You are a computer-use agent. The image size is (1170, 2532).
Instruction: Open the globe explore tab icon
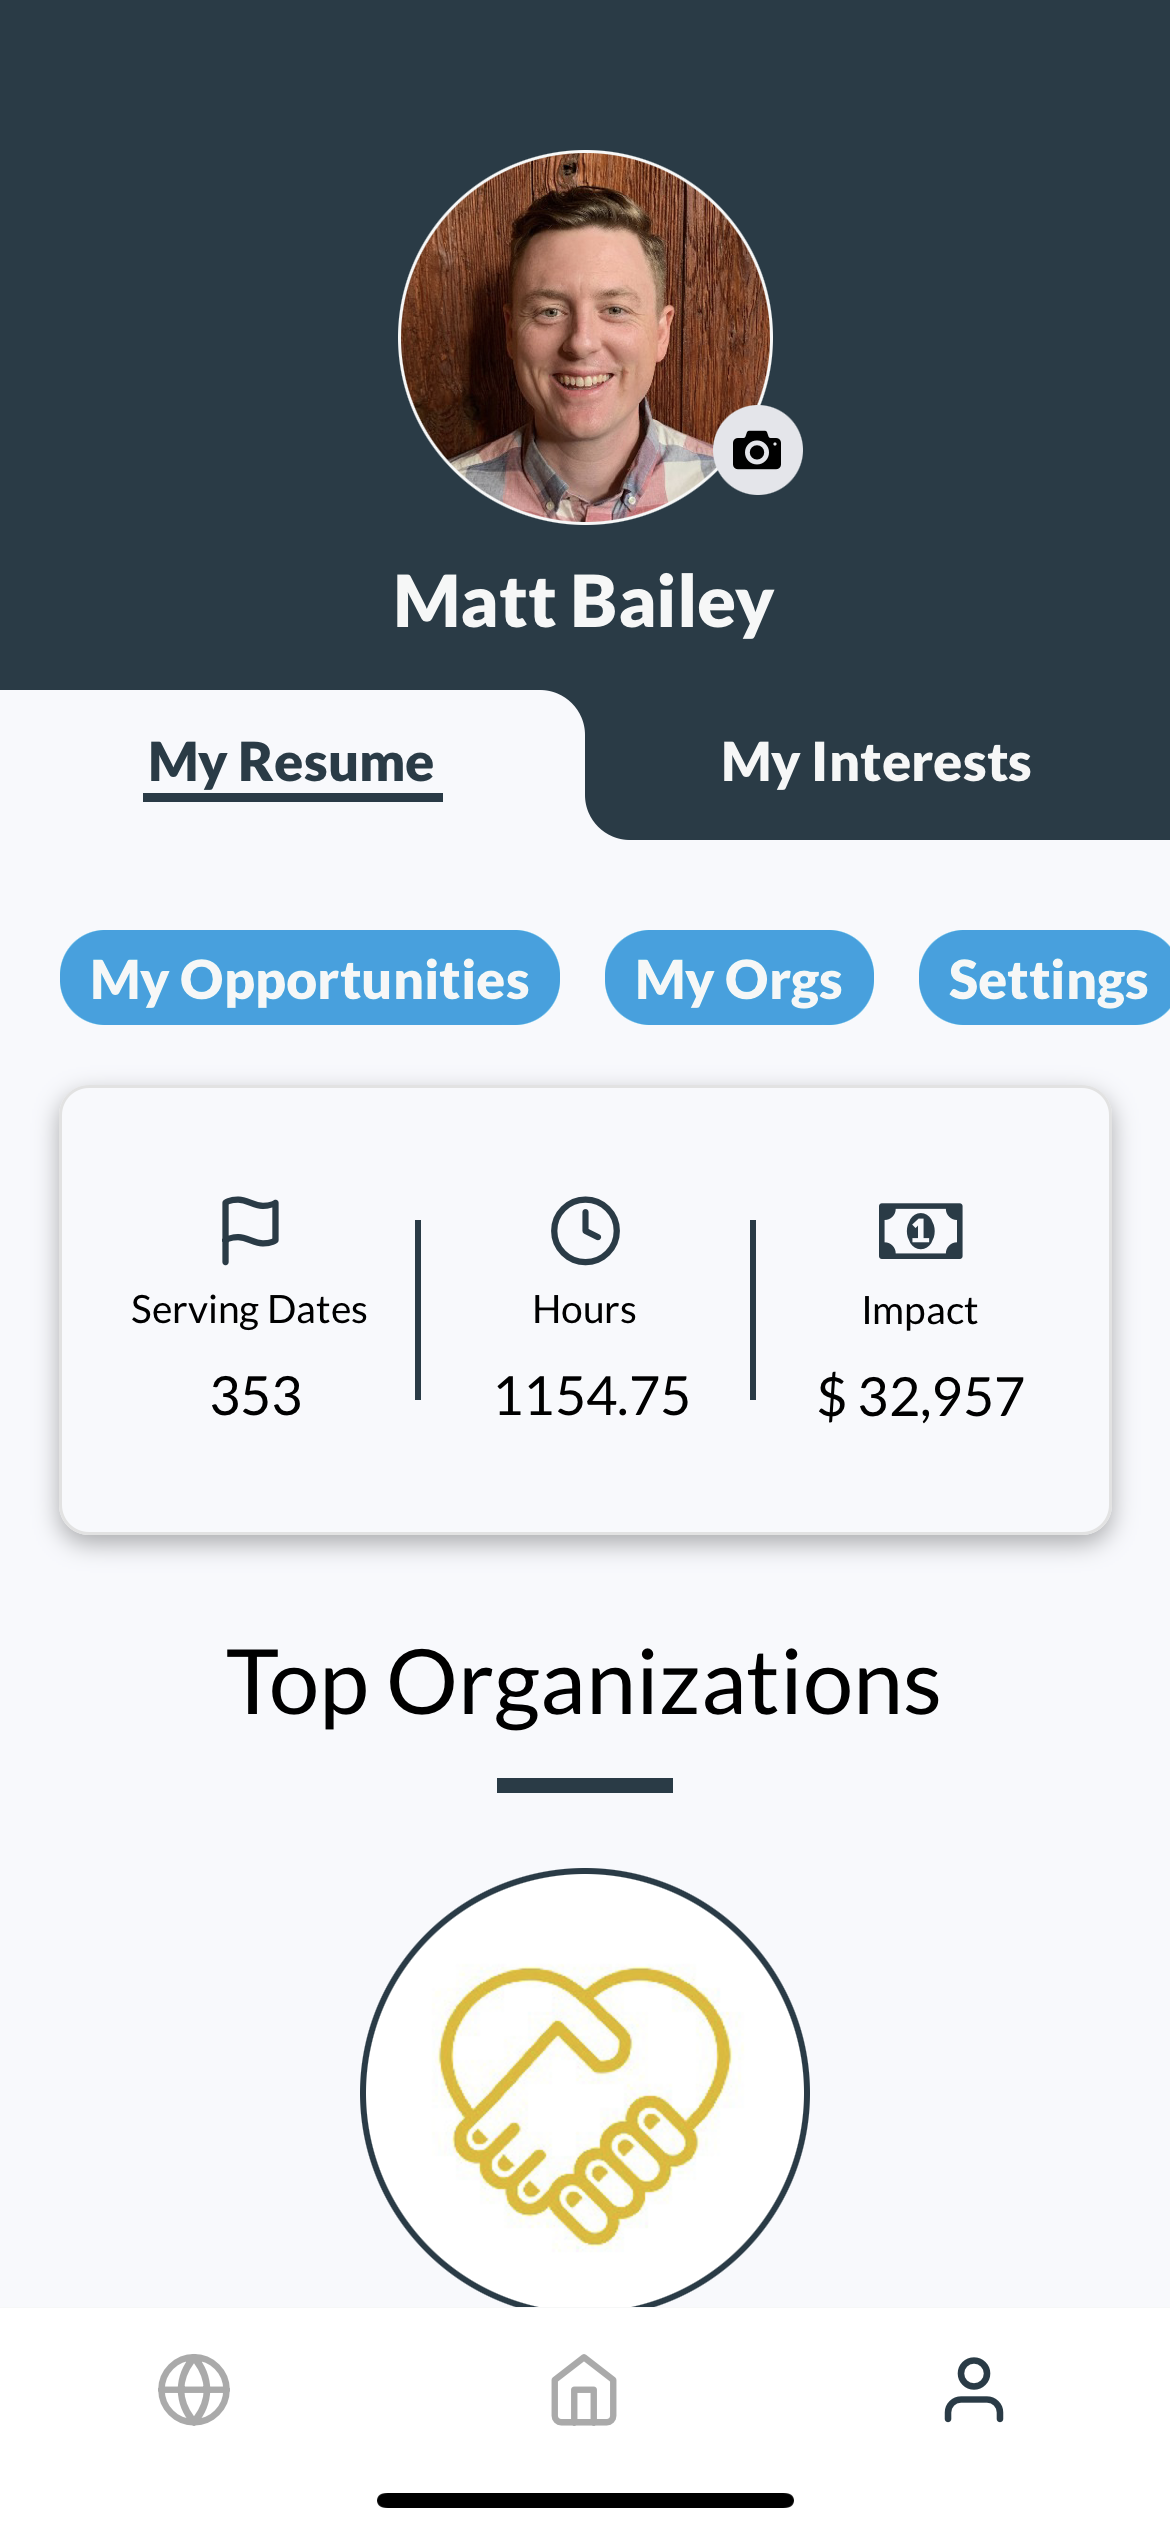(x=194, y=2390)
